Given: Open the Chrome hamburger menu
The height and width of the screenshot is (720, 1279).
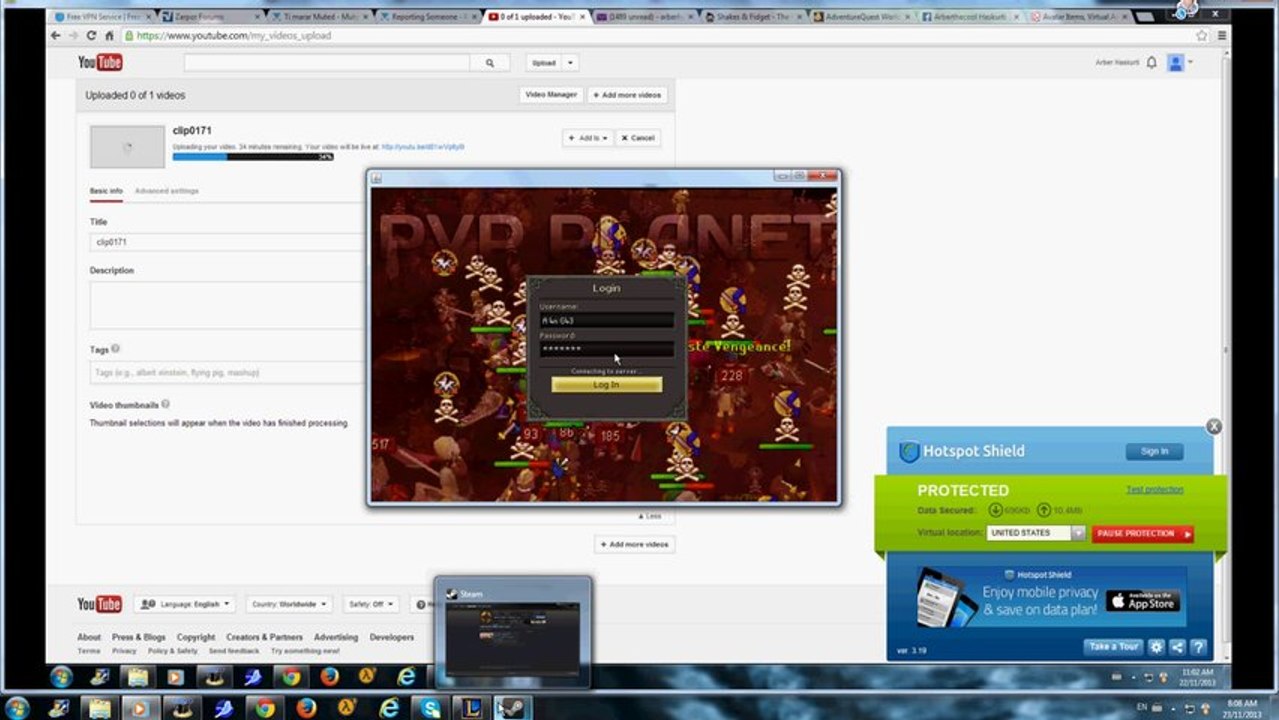Looking at the screenshot, I should point(1221,35).
